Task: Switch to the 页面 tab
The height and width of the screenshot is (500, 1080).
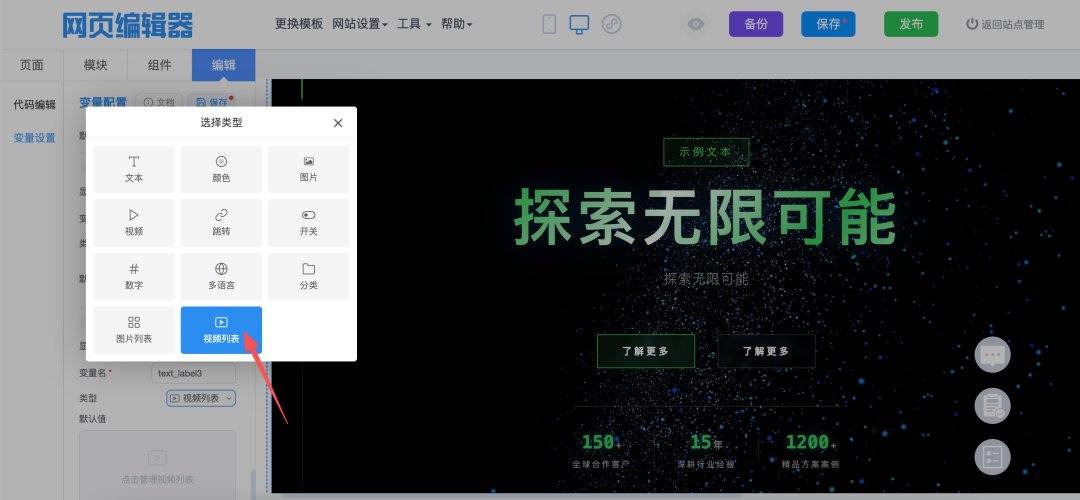Action: point(32,65)
